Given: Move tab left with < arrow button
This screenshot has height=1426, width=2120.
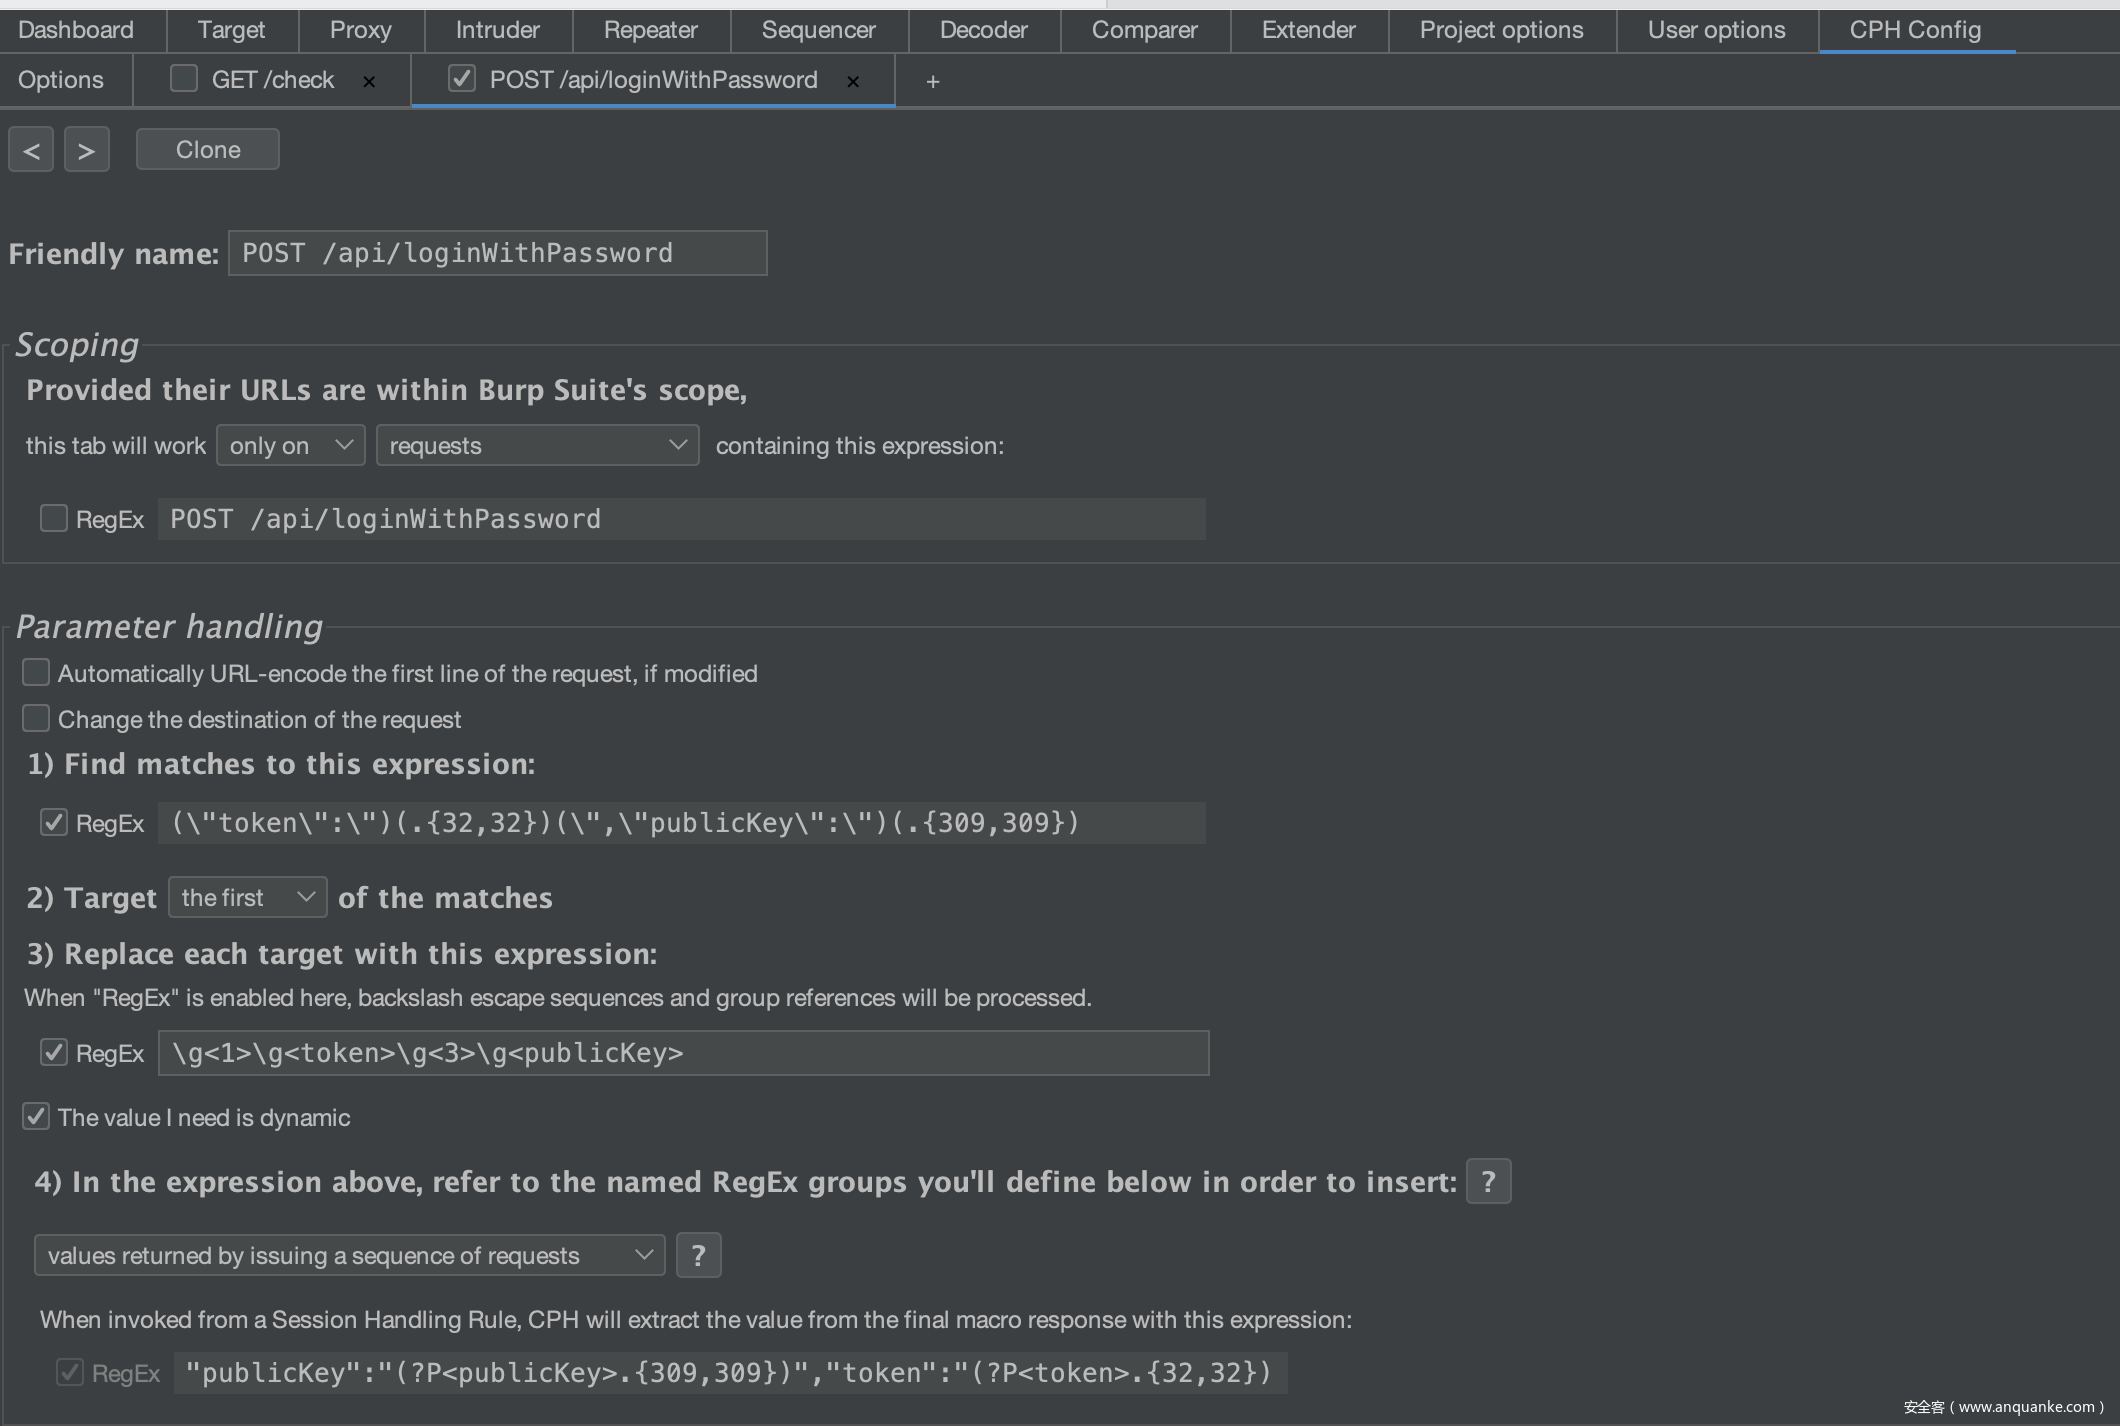Looking at the screenshot, I should point(31,150).
